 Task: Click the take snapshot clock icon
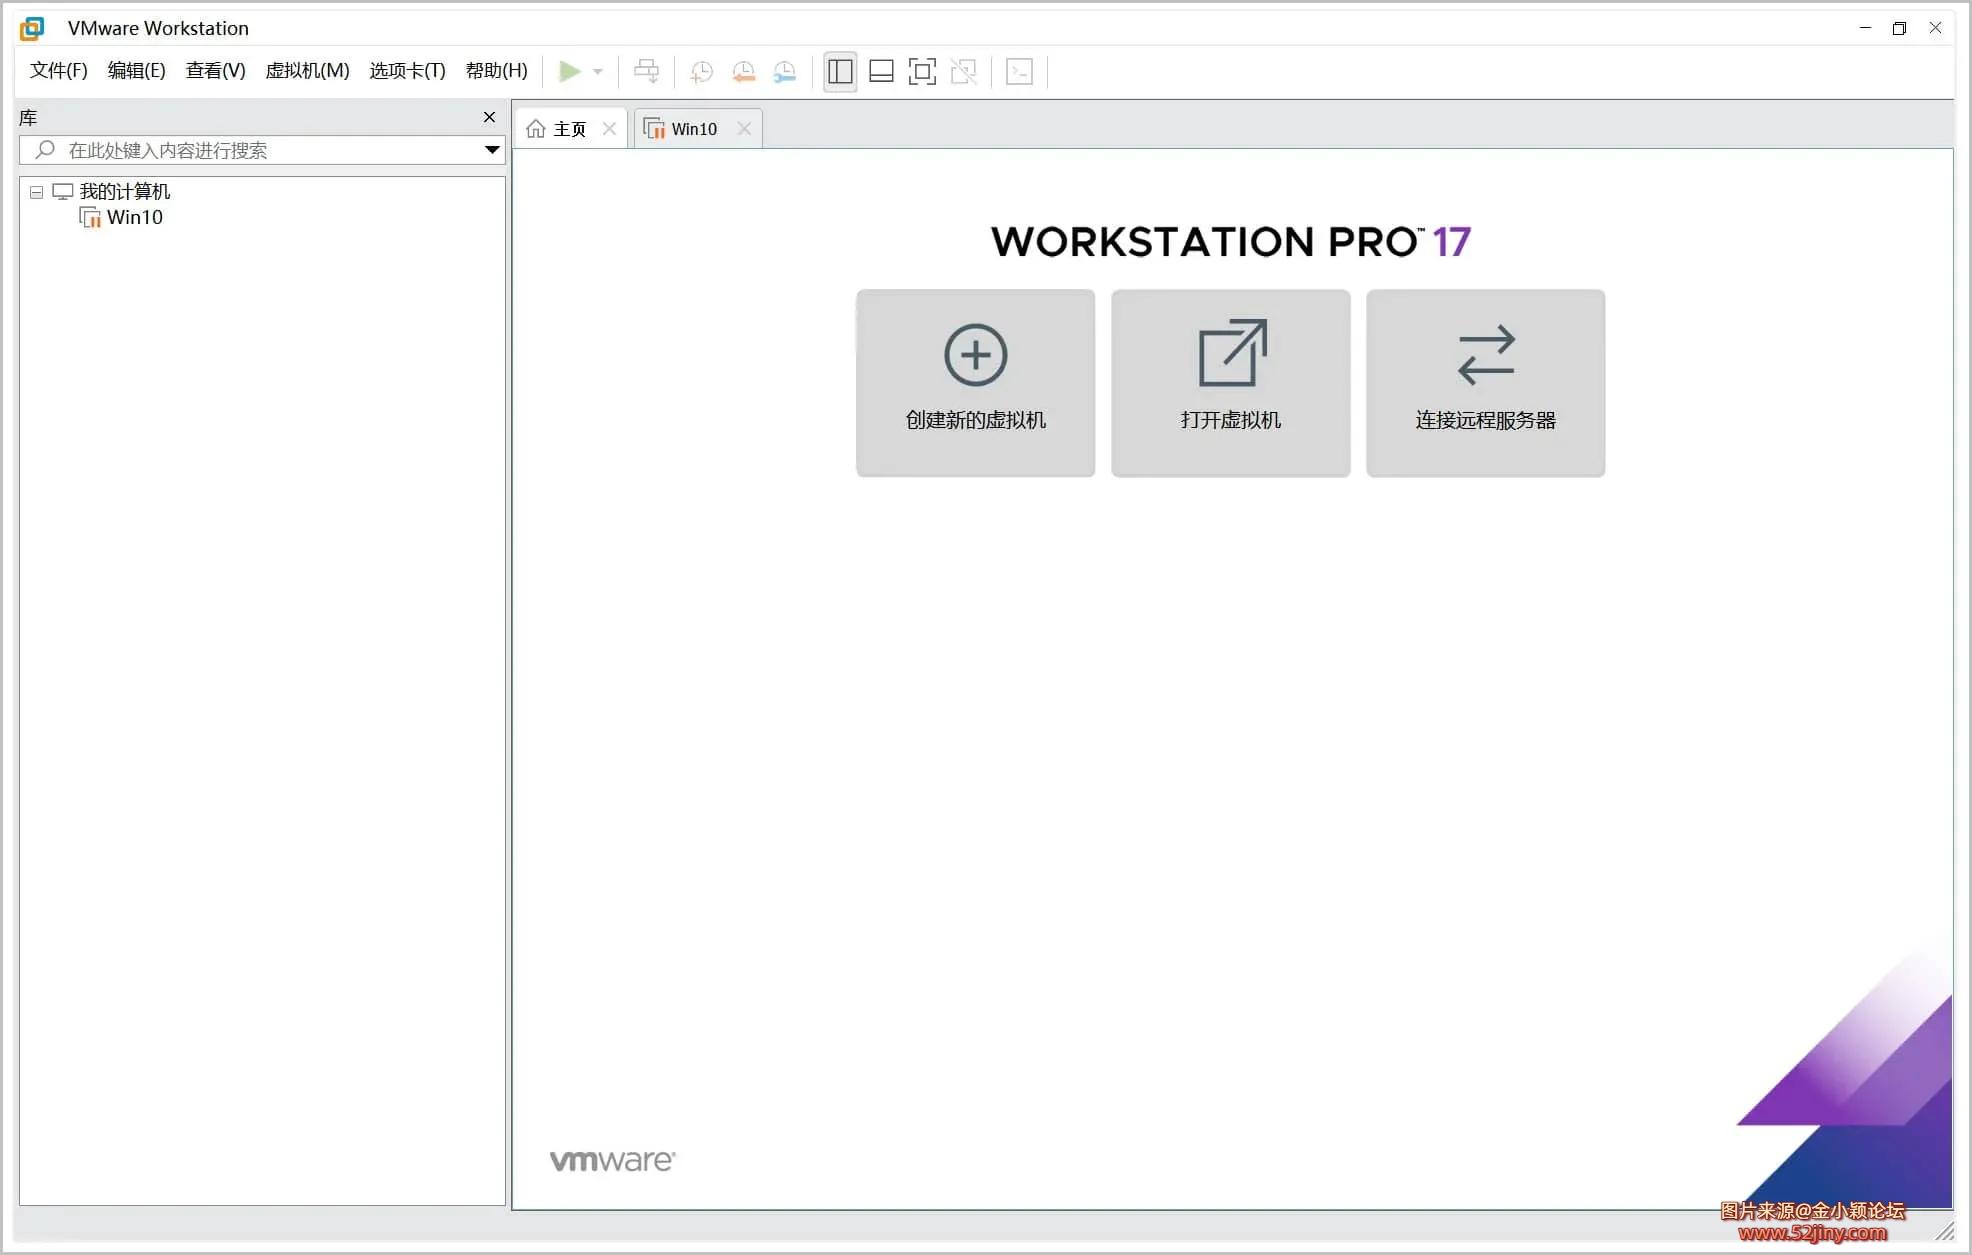pyautogui.click(x=702, y=71)
